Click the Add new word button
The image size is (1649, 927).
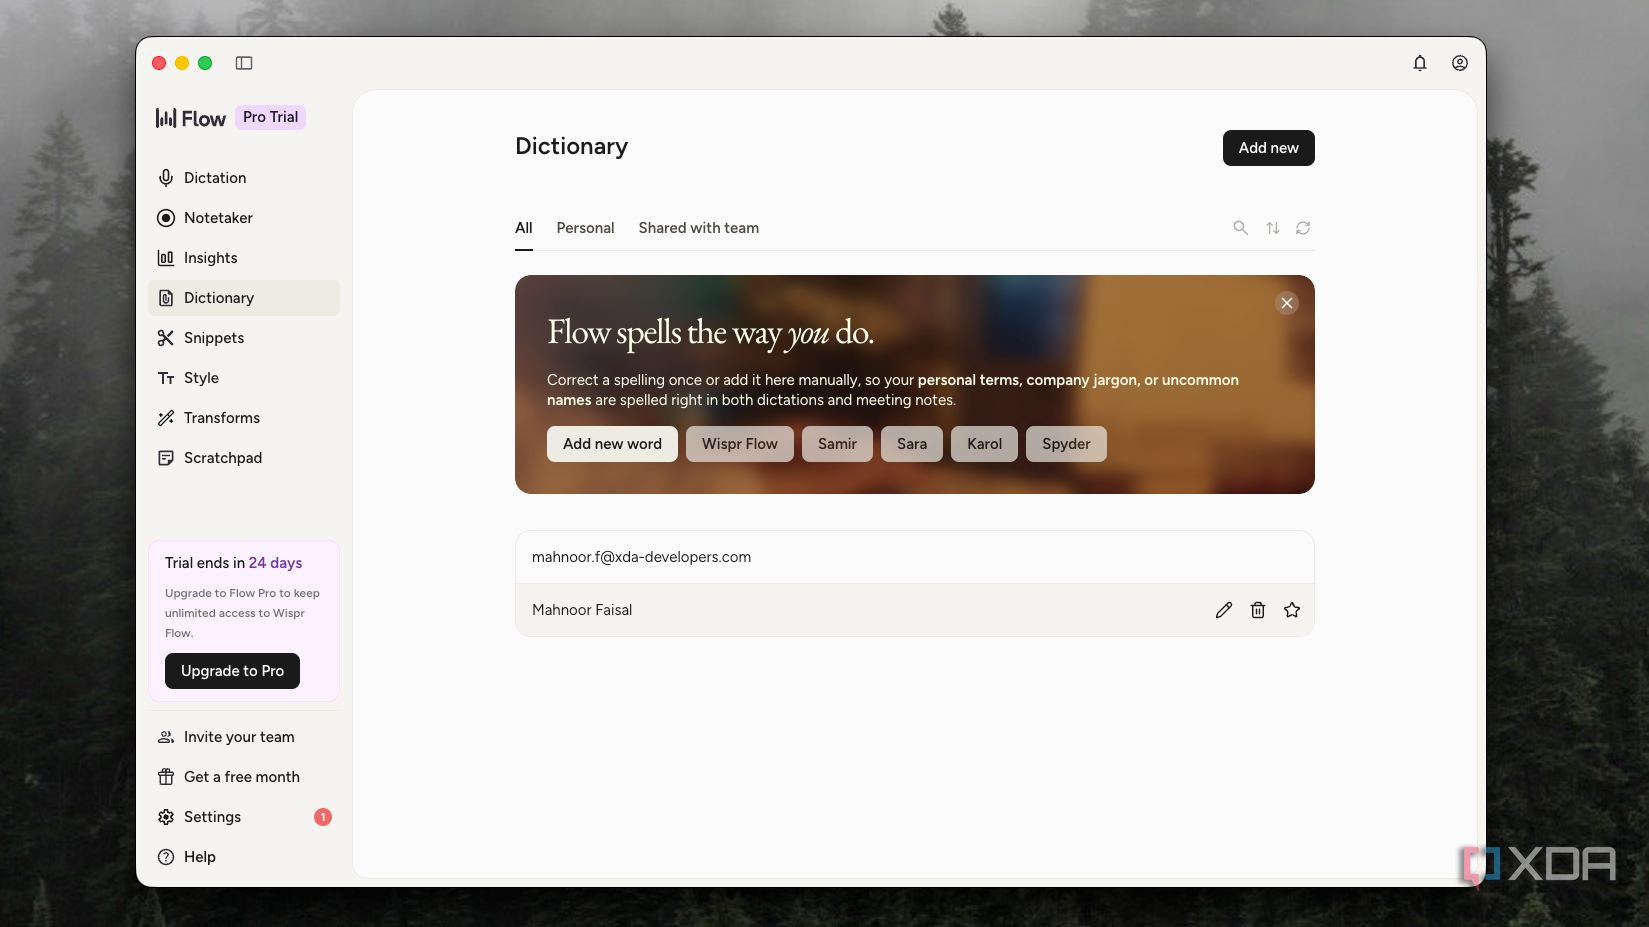click(x=612, y=444)
